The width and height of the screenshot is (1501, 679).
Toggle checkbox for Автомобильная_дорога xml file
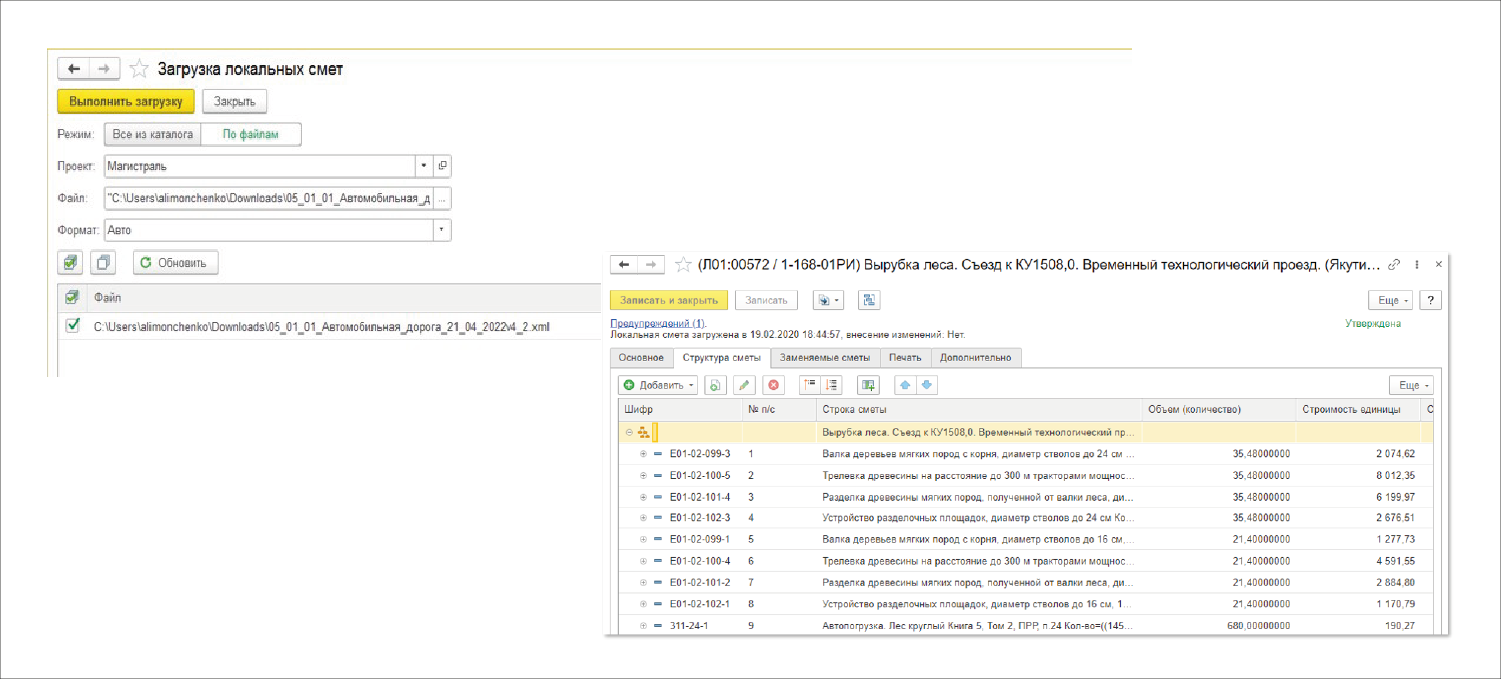(x=72, y=326)
